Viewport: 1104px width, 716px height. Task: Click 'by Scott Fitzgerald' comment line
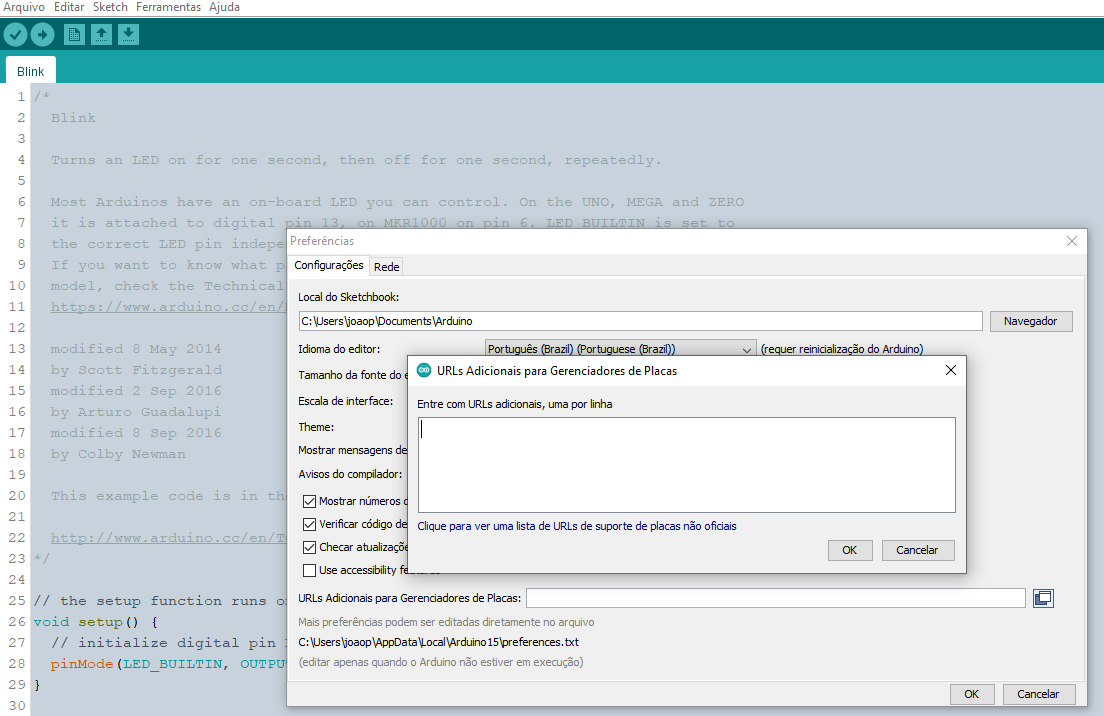(x=136, y=370)
